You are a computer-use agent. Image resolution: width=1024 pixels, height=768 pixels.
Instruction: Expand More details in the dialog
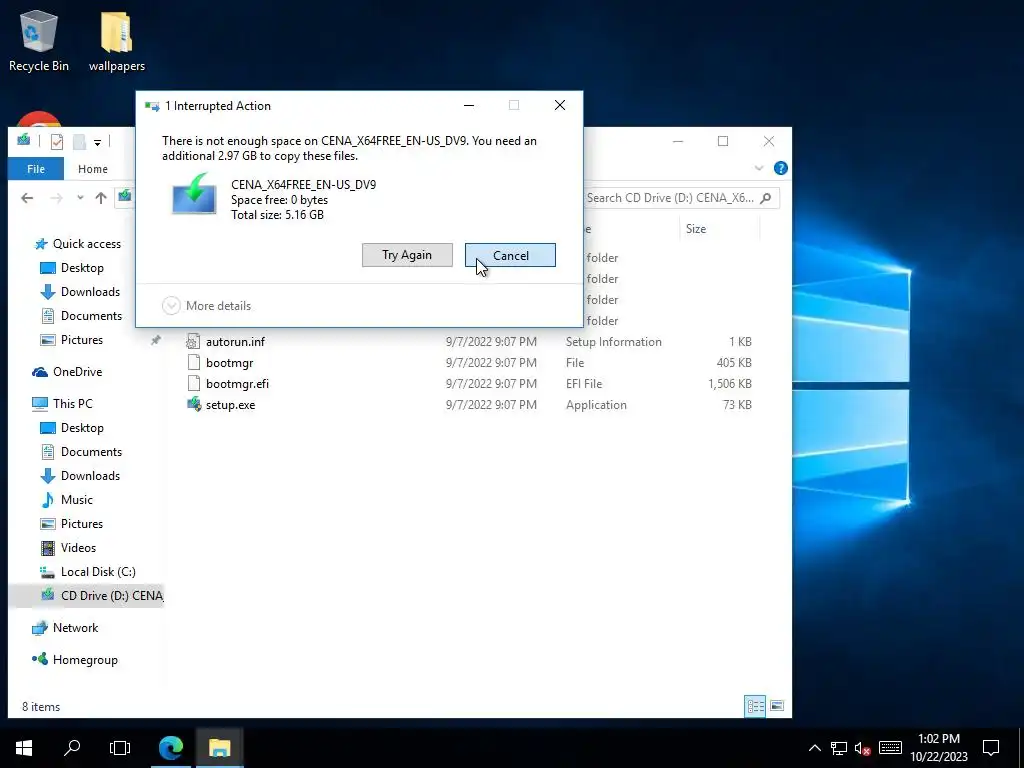[206, 306]
